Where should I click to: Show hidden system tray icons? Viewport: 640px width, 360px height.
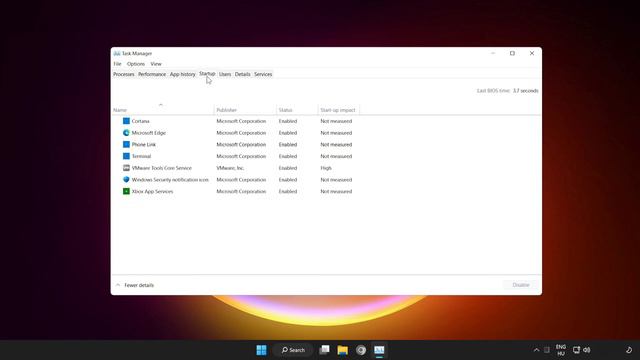[x=536, y=350]
